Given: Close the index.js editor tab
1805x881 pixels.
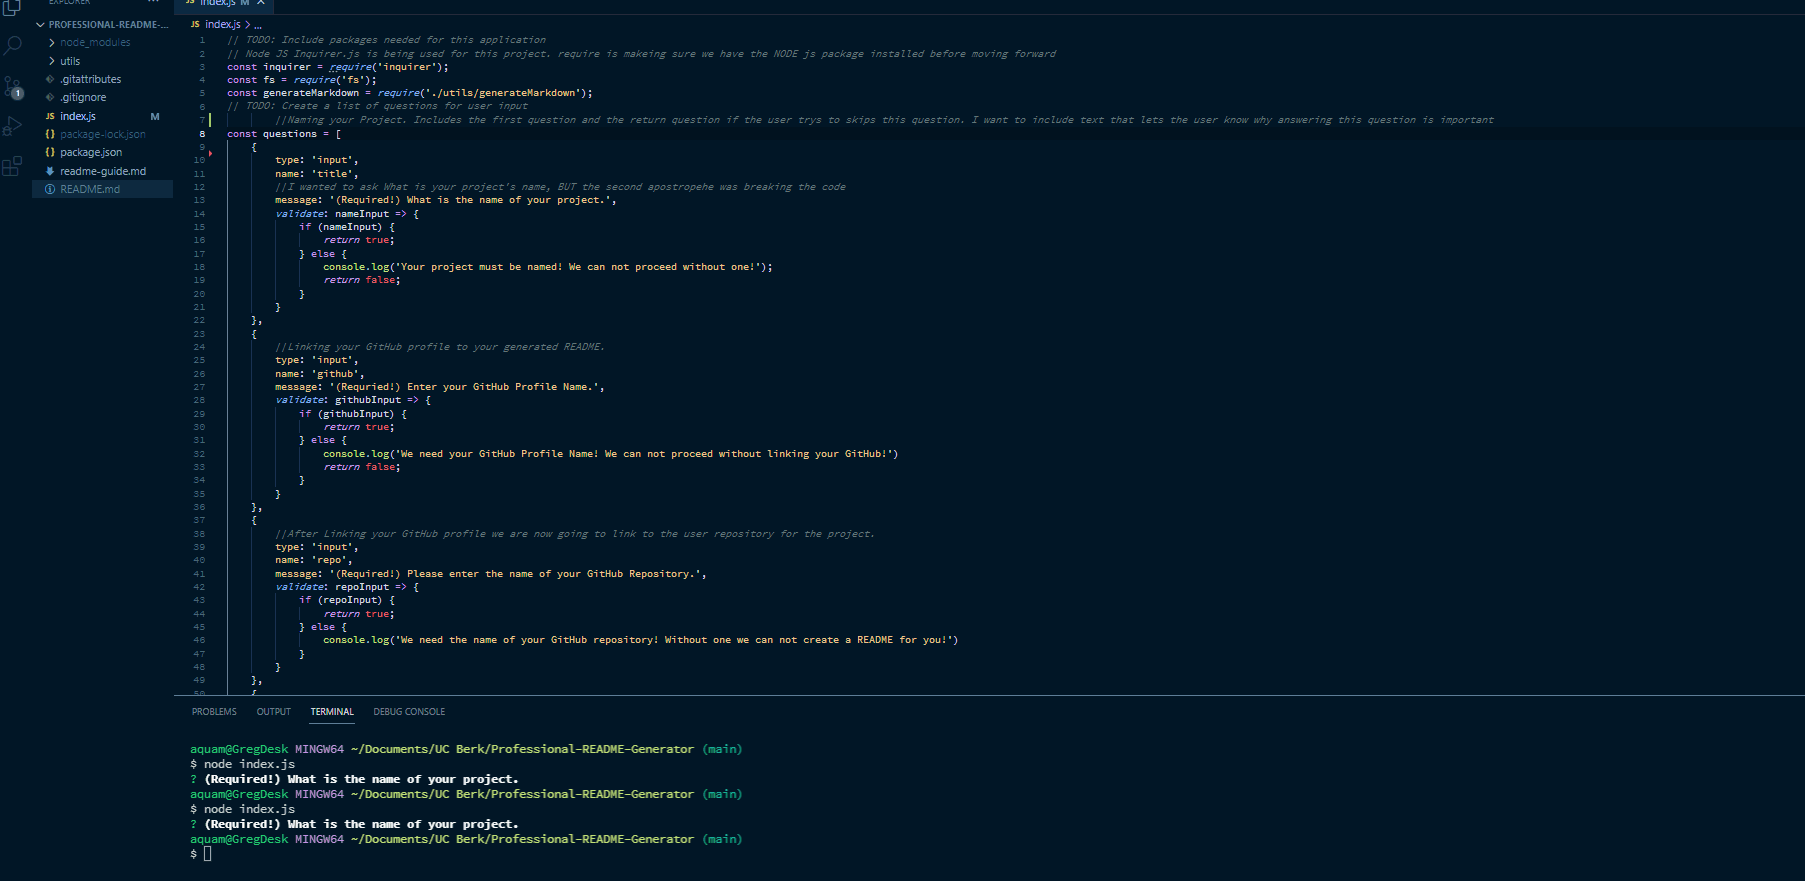Looking at the screenshot, I should tap(260, 3).
